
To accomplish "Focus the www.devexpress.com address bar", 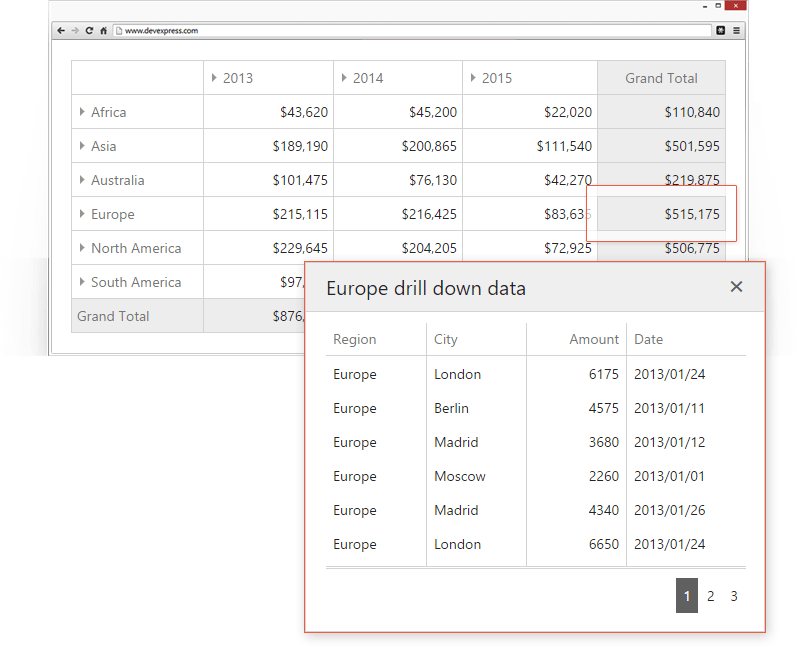I will [x=412, y=30].
